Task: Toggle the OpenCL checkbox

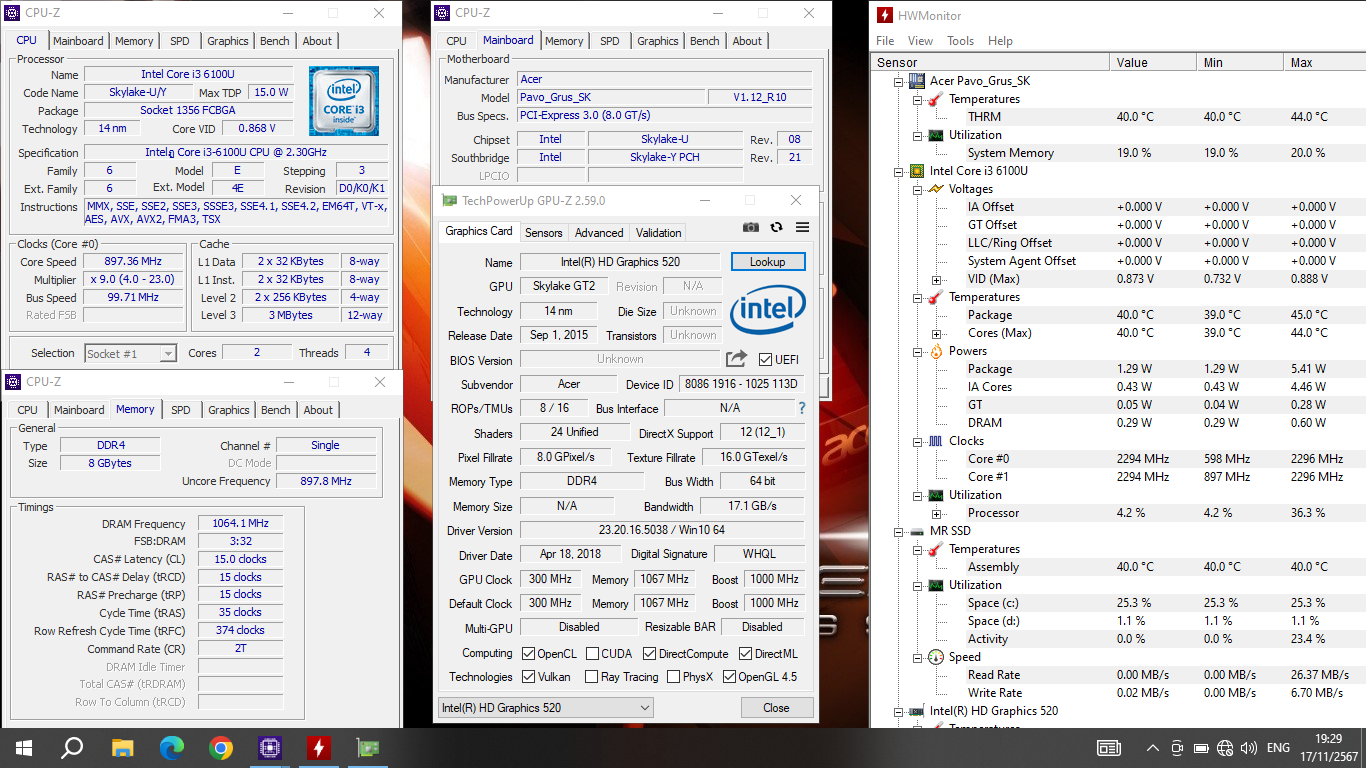Action: click(528, 654)
